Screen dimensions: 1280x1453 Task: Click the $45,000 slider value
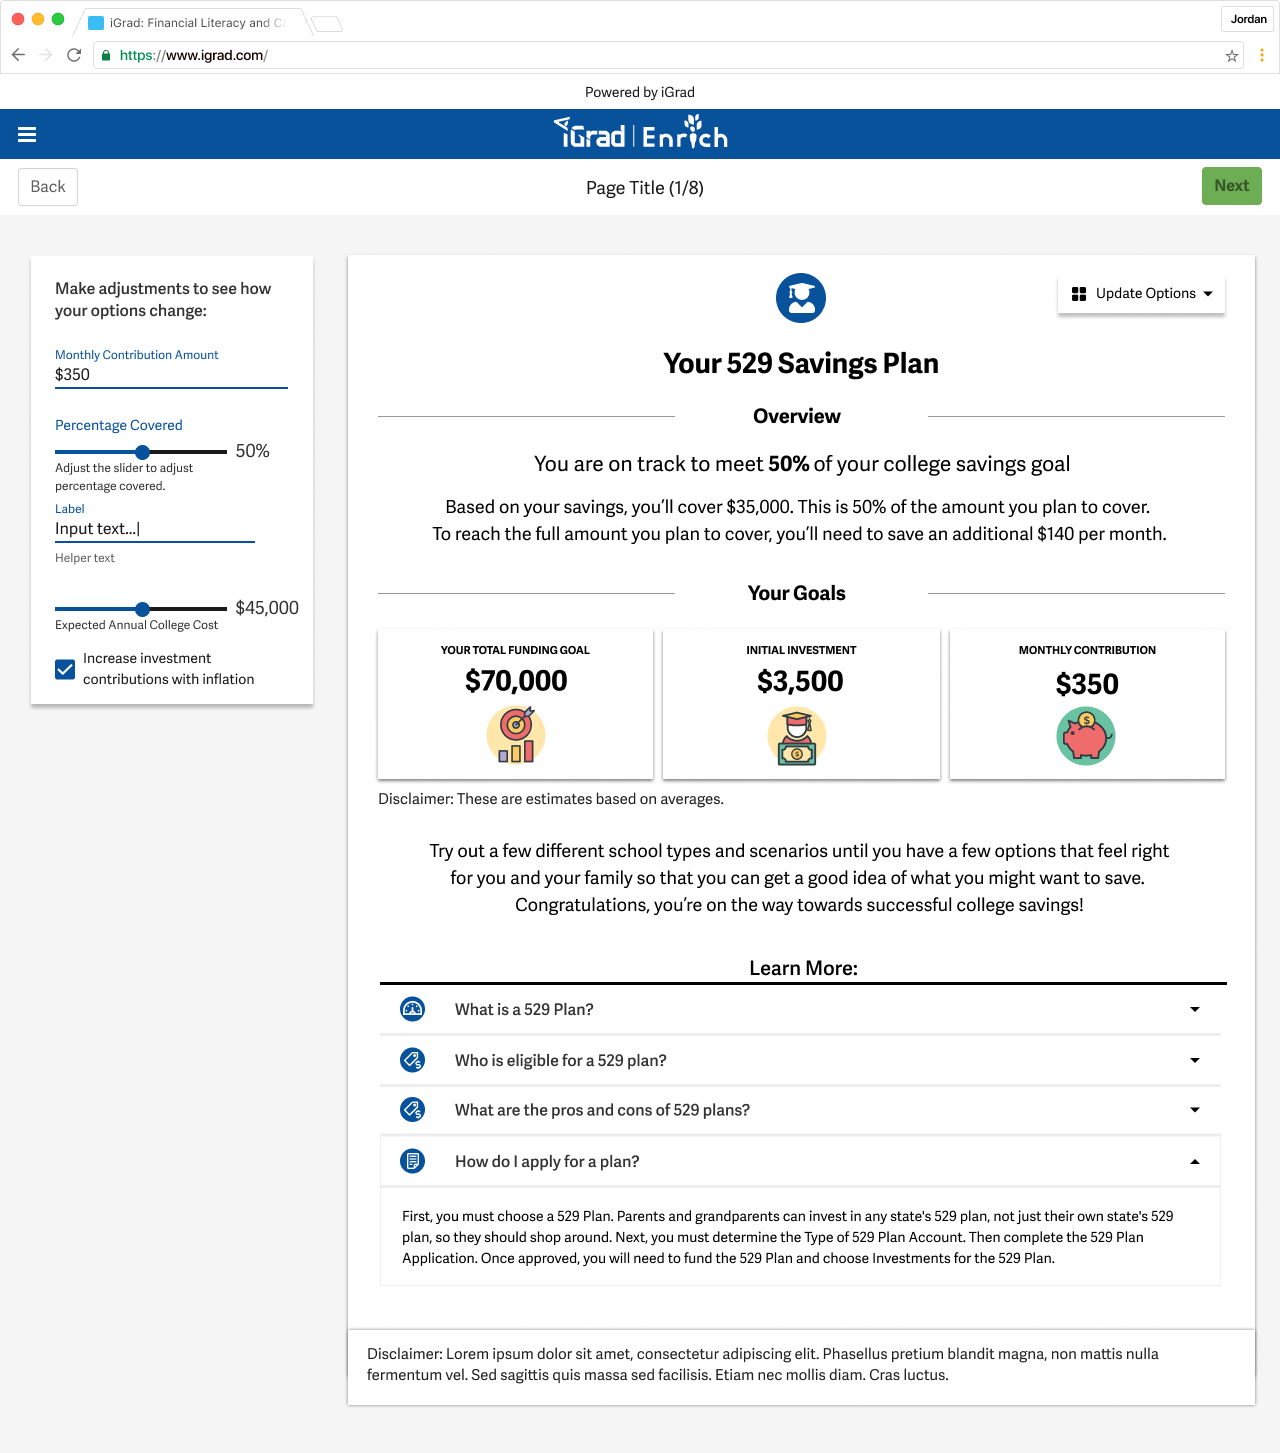point(267,608)
